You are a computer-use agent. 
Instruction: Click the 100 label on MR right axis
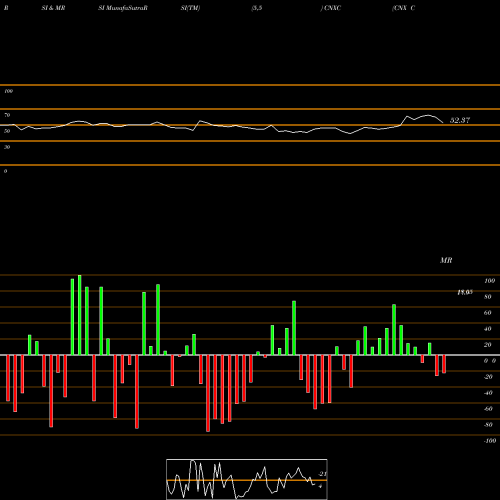489,281
